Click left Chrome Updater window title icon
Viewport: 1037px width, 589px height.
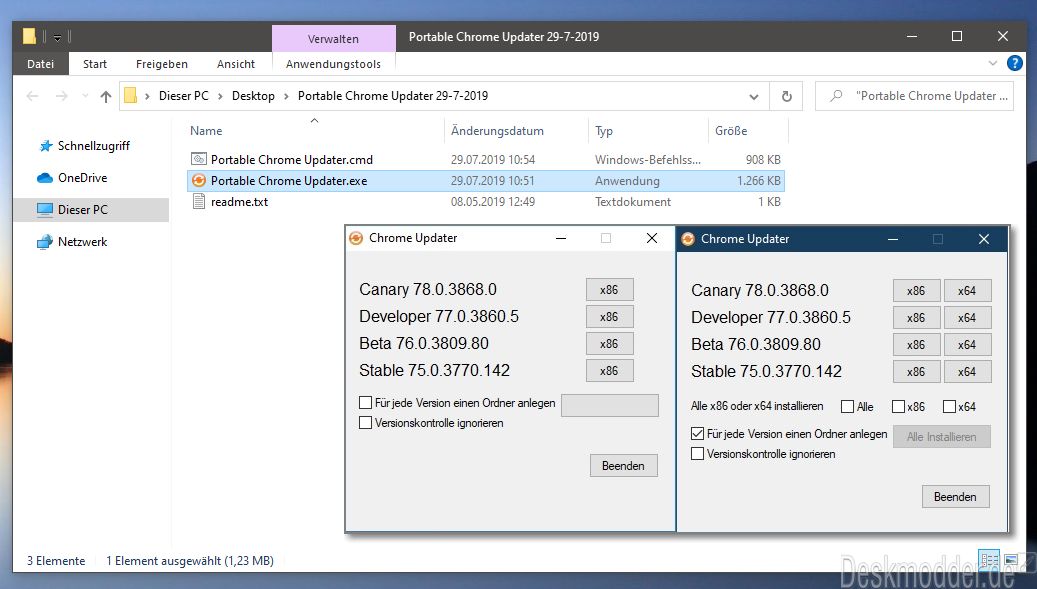356,238
